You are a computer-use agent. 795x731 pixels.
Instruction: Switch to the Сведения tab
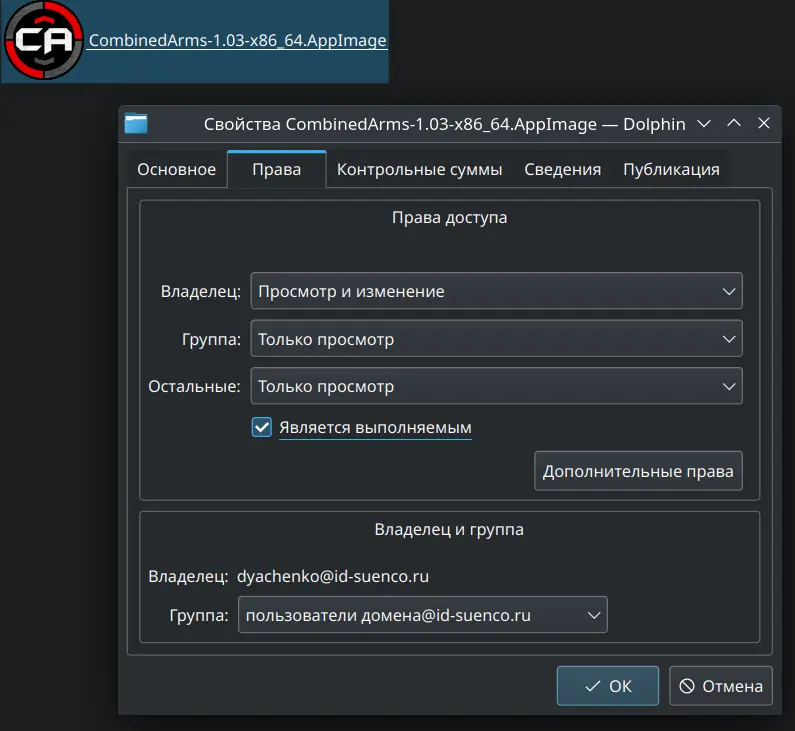click(x=562, y=169)
